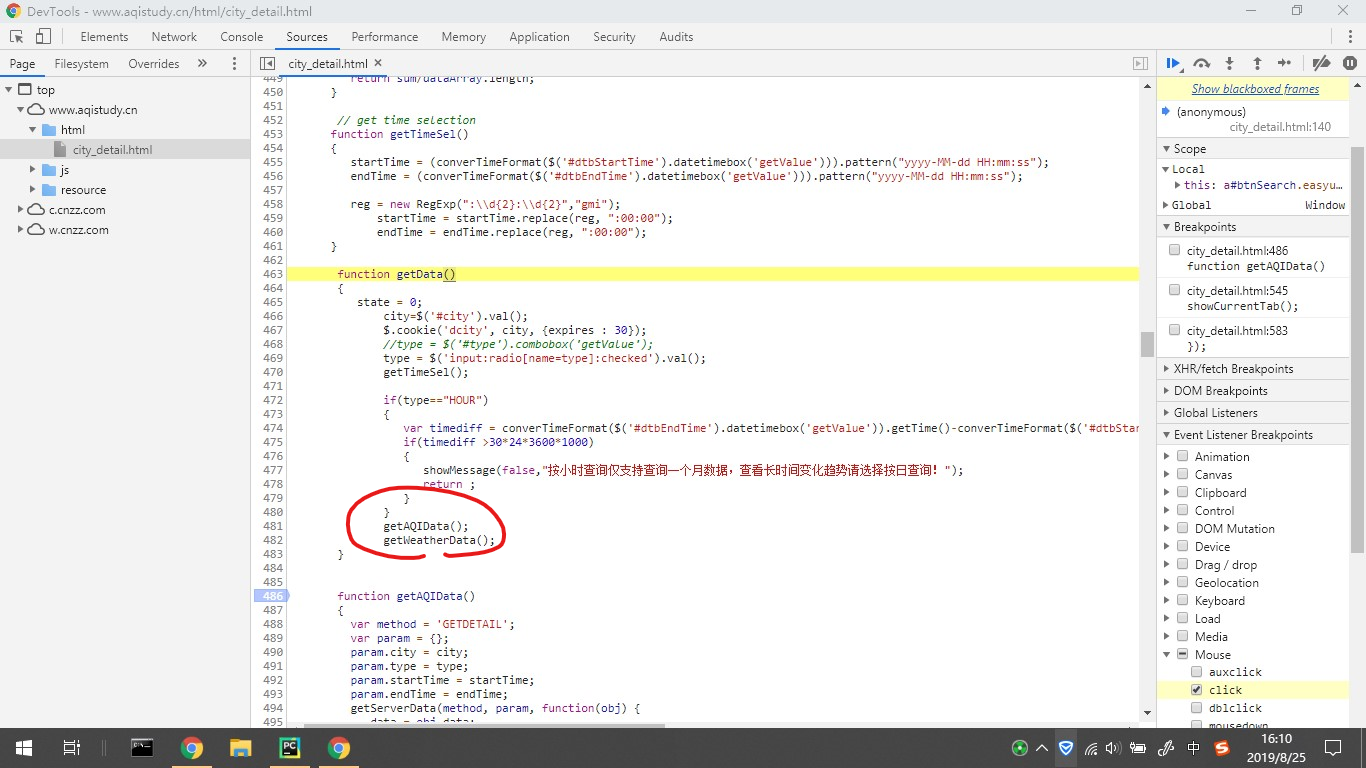Open the Windows Start menu
Viewport: 1366px width, 768px height.
tap(24, 748)
